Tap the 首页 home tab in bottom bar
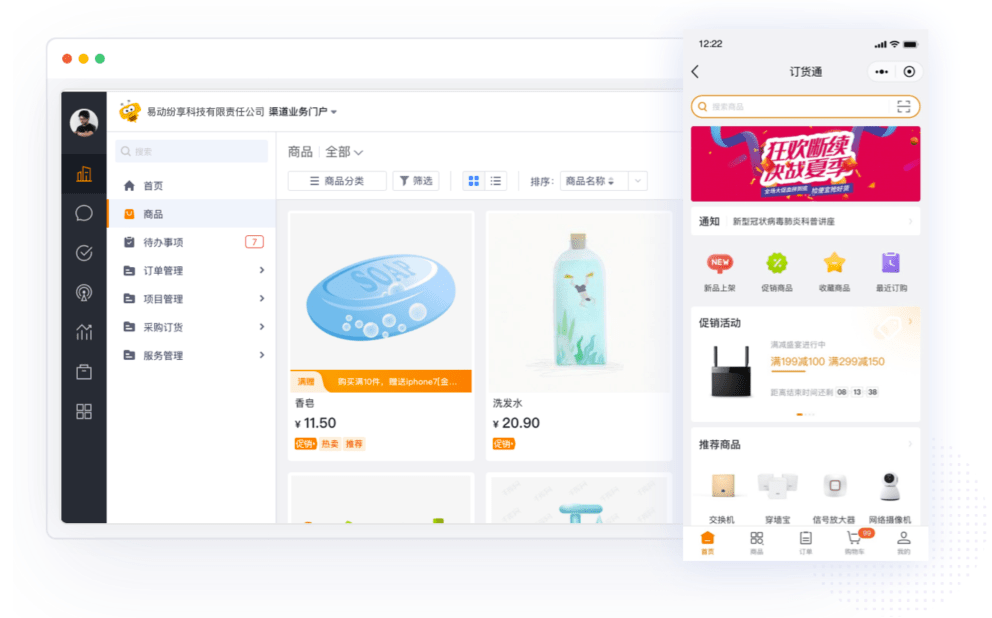This screenshot has height=618, width=992. pyautogui.click(x=707, y=543)
